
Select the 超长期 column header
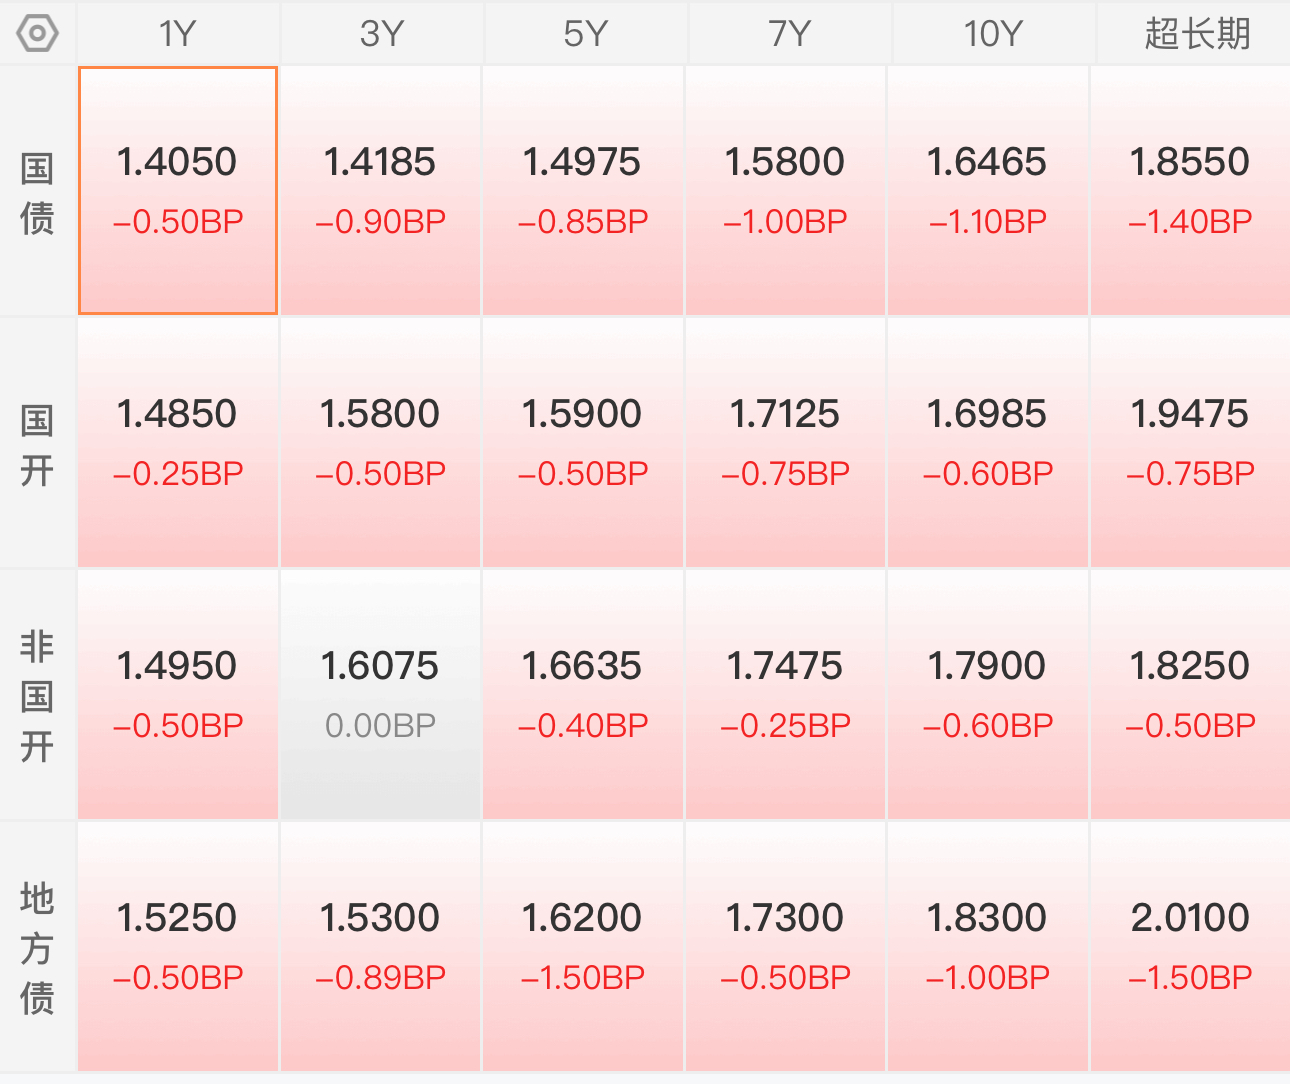tap(1196, 33)
